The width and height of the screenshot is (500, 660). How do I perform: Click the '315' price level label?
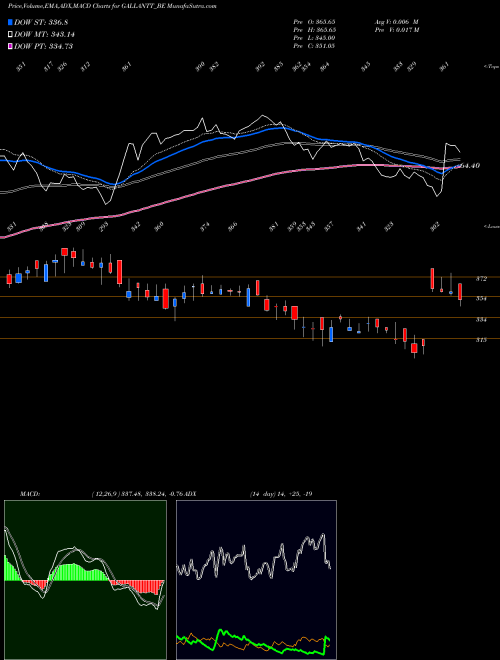481,340
